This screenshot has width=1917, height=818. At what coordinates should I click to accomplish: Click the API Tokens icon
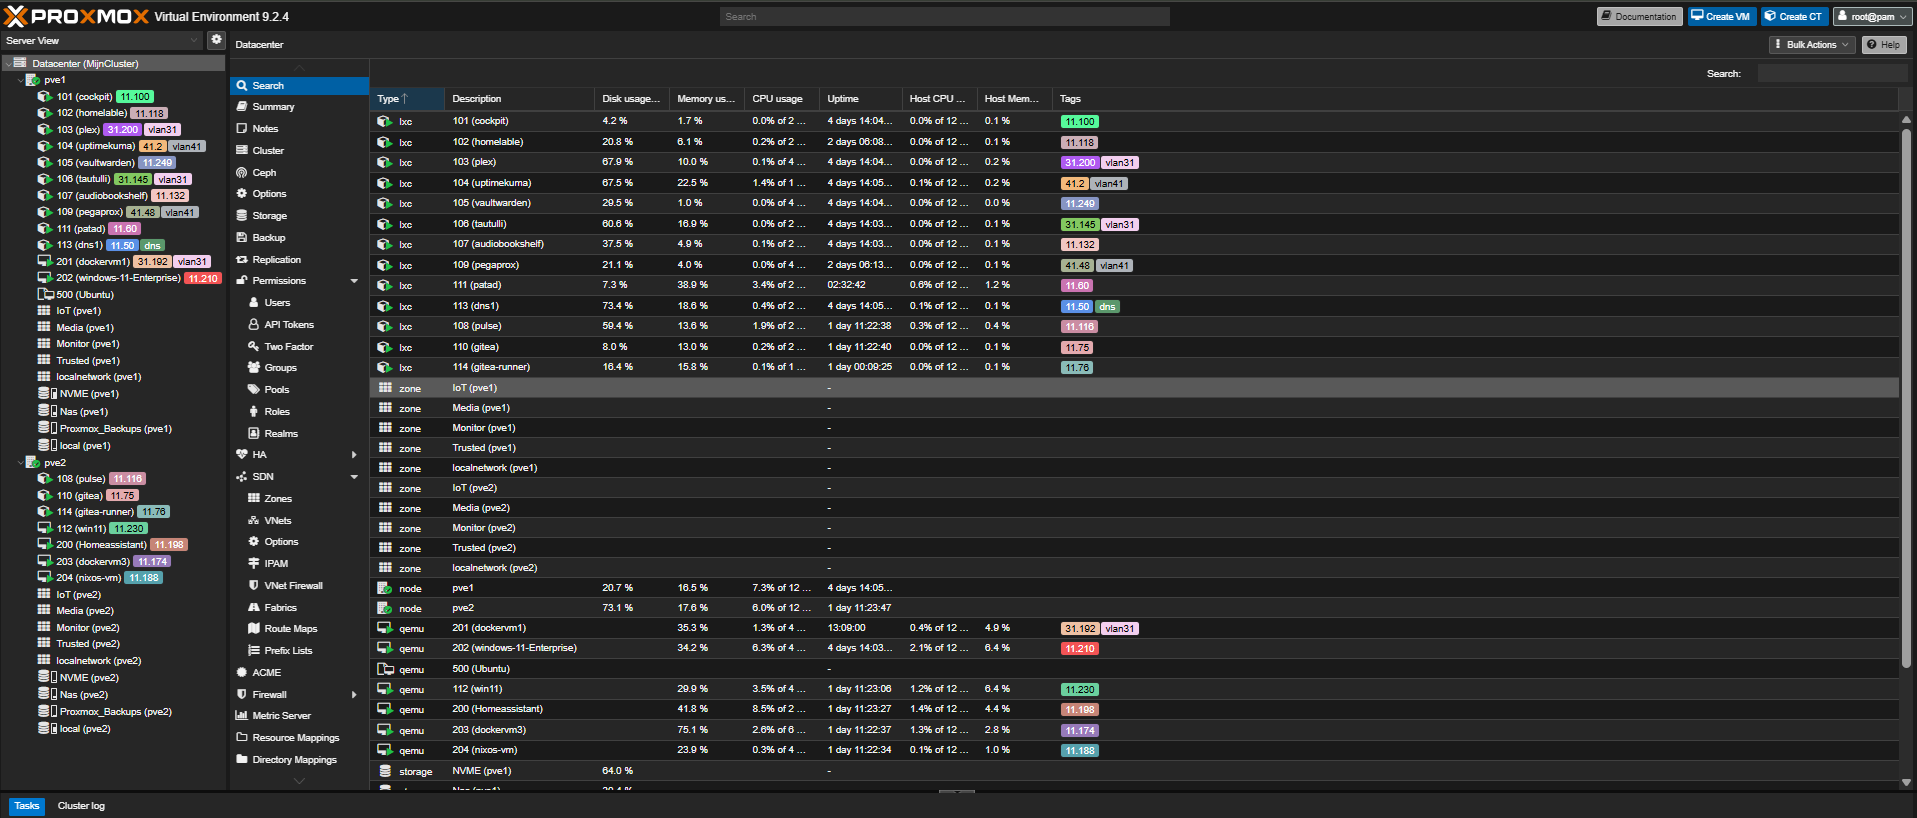(254, 325)
